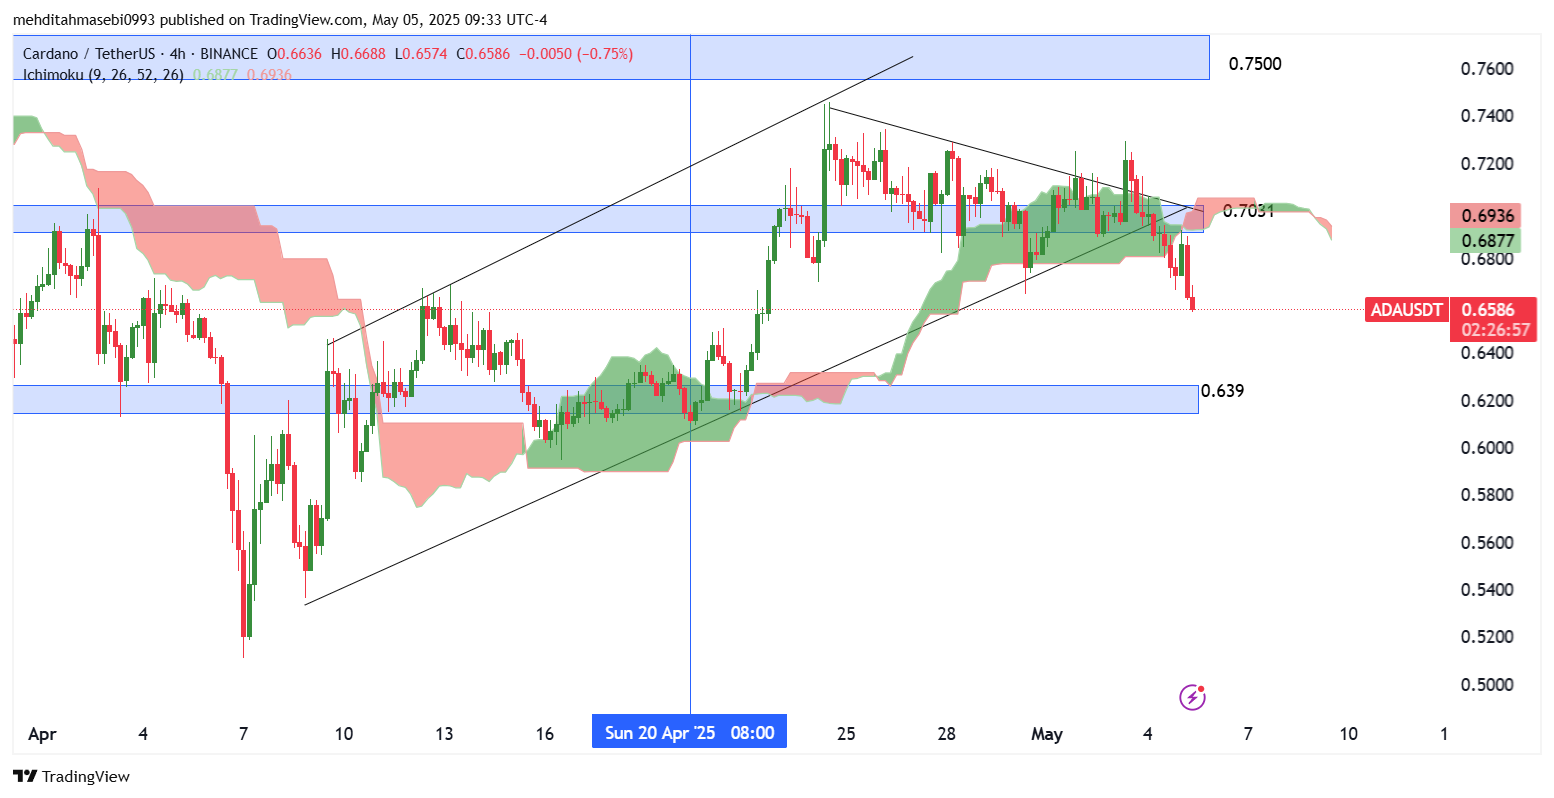Click the 0.7600 level on the price axis

(1487, 69)
